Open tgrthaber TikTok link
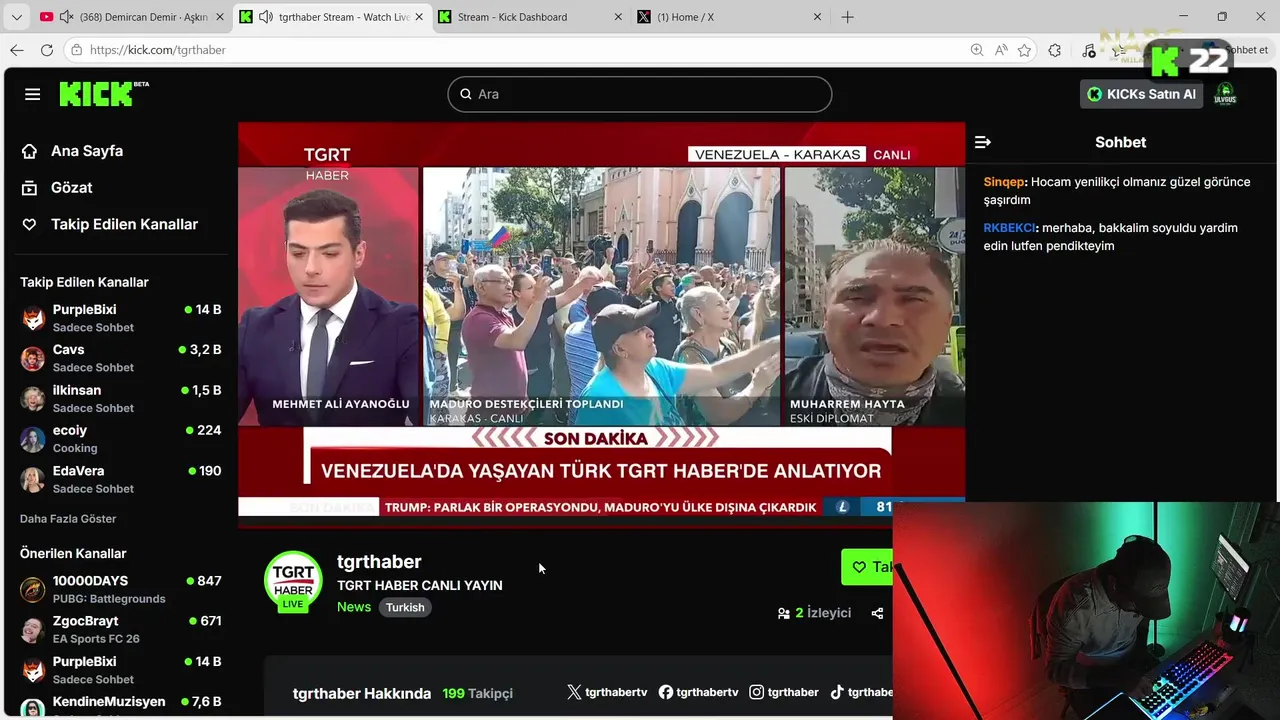The image size is (1280, 720). (861, 692)
